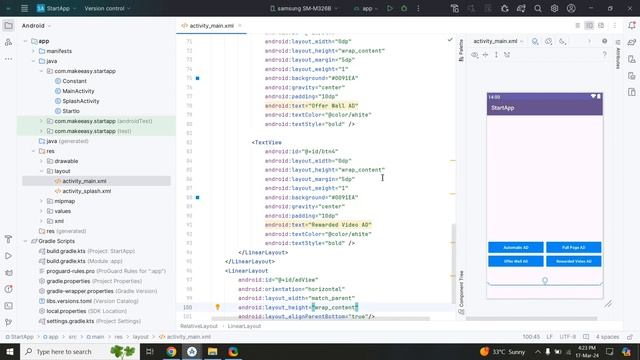Toggle night mode in preview toolbar
Screen dimensions: 640x360
click(x=562, y=41)
